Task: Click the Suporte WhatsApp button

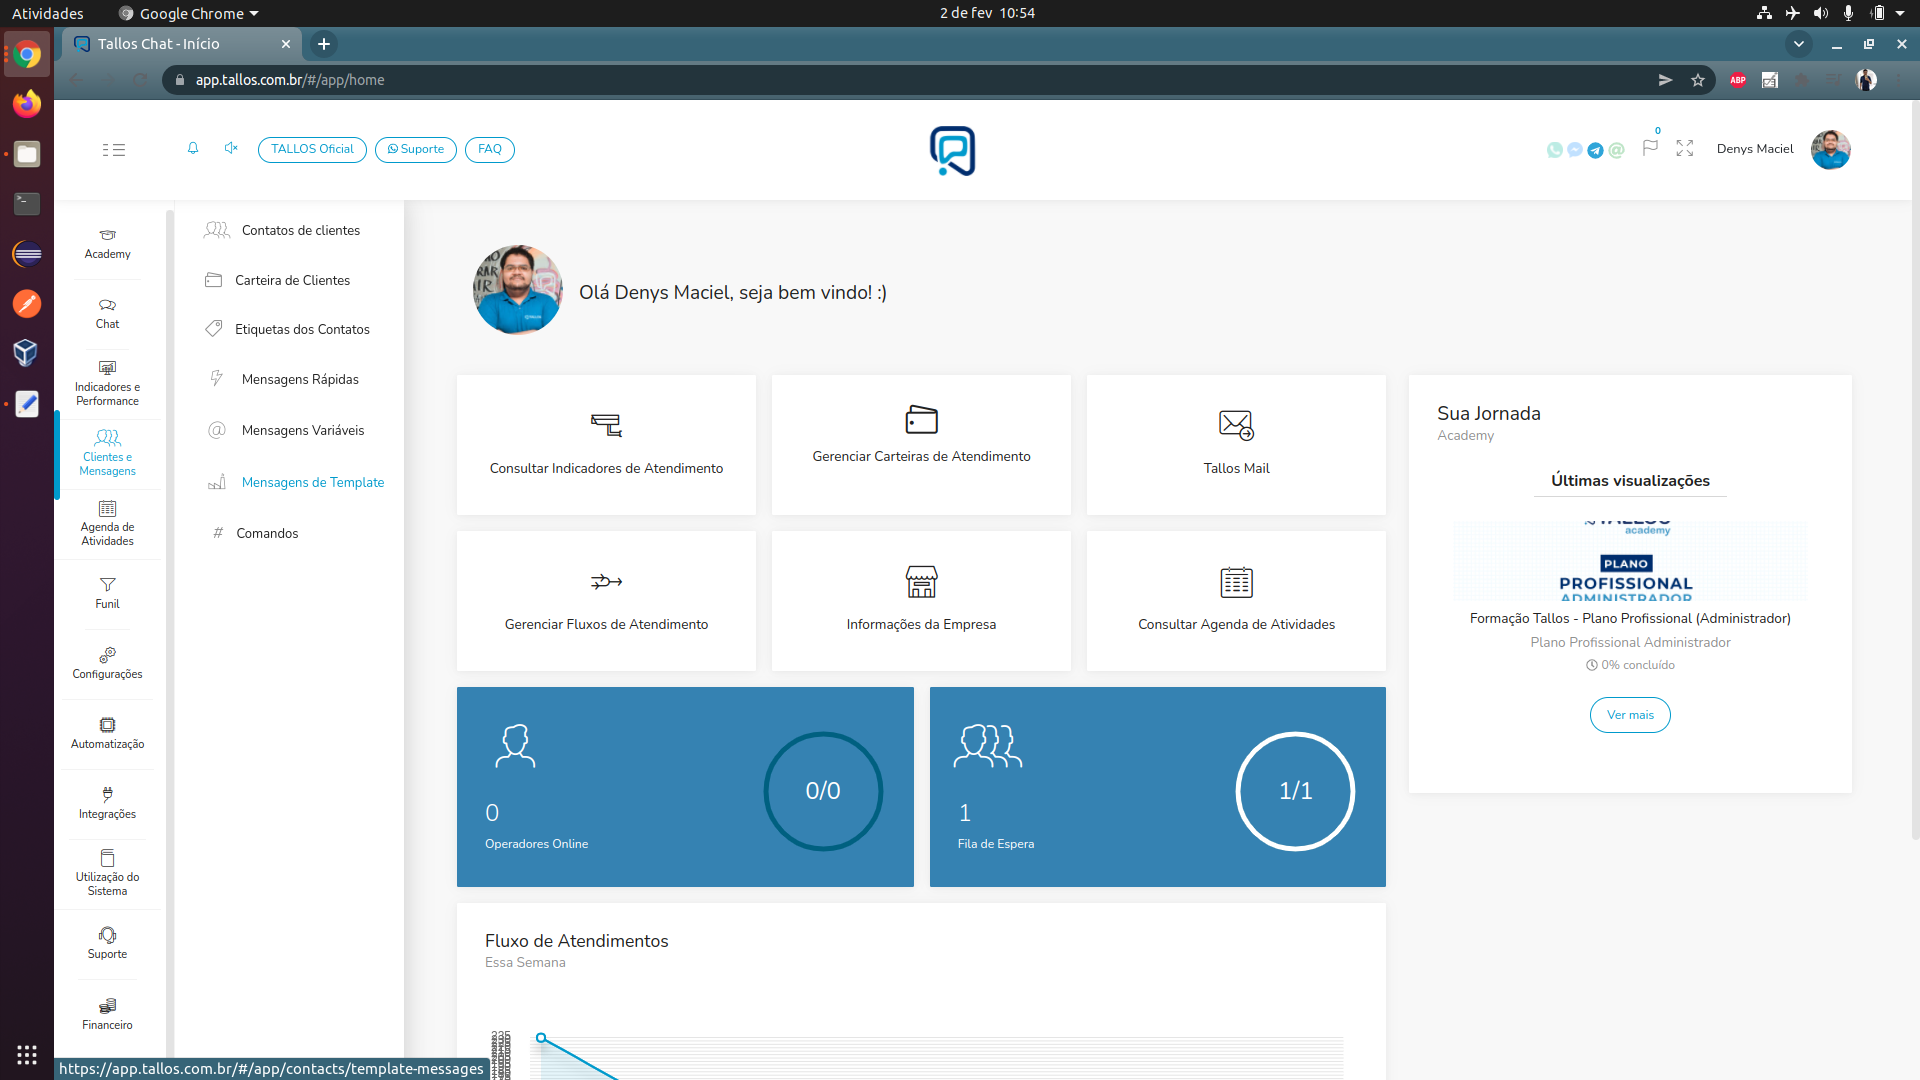Action: [x=416, y=149]
